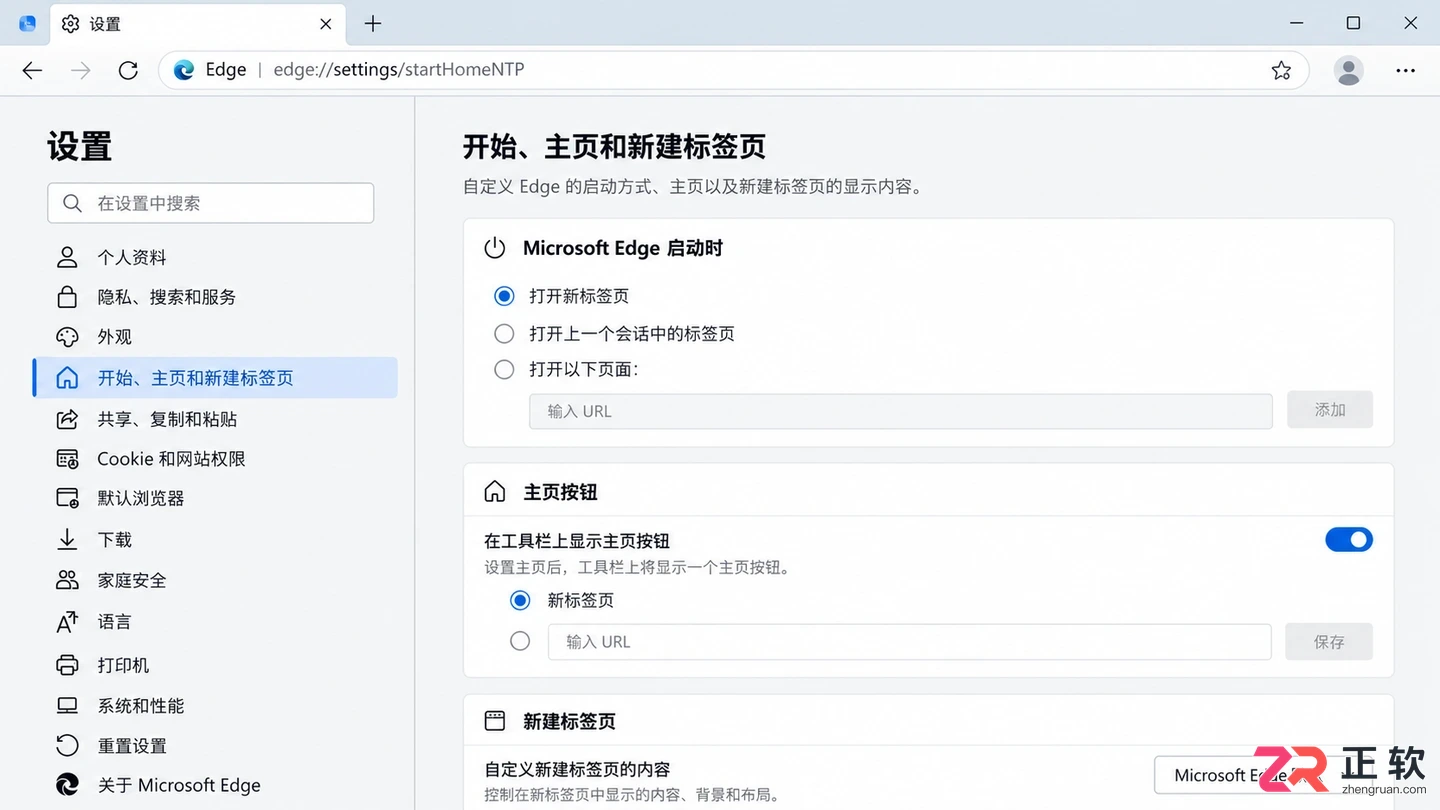Open the Settings and more menu (three dots)
The height and width of the screenshot is (810, 1440).
1405,70
